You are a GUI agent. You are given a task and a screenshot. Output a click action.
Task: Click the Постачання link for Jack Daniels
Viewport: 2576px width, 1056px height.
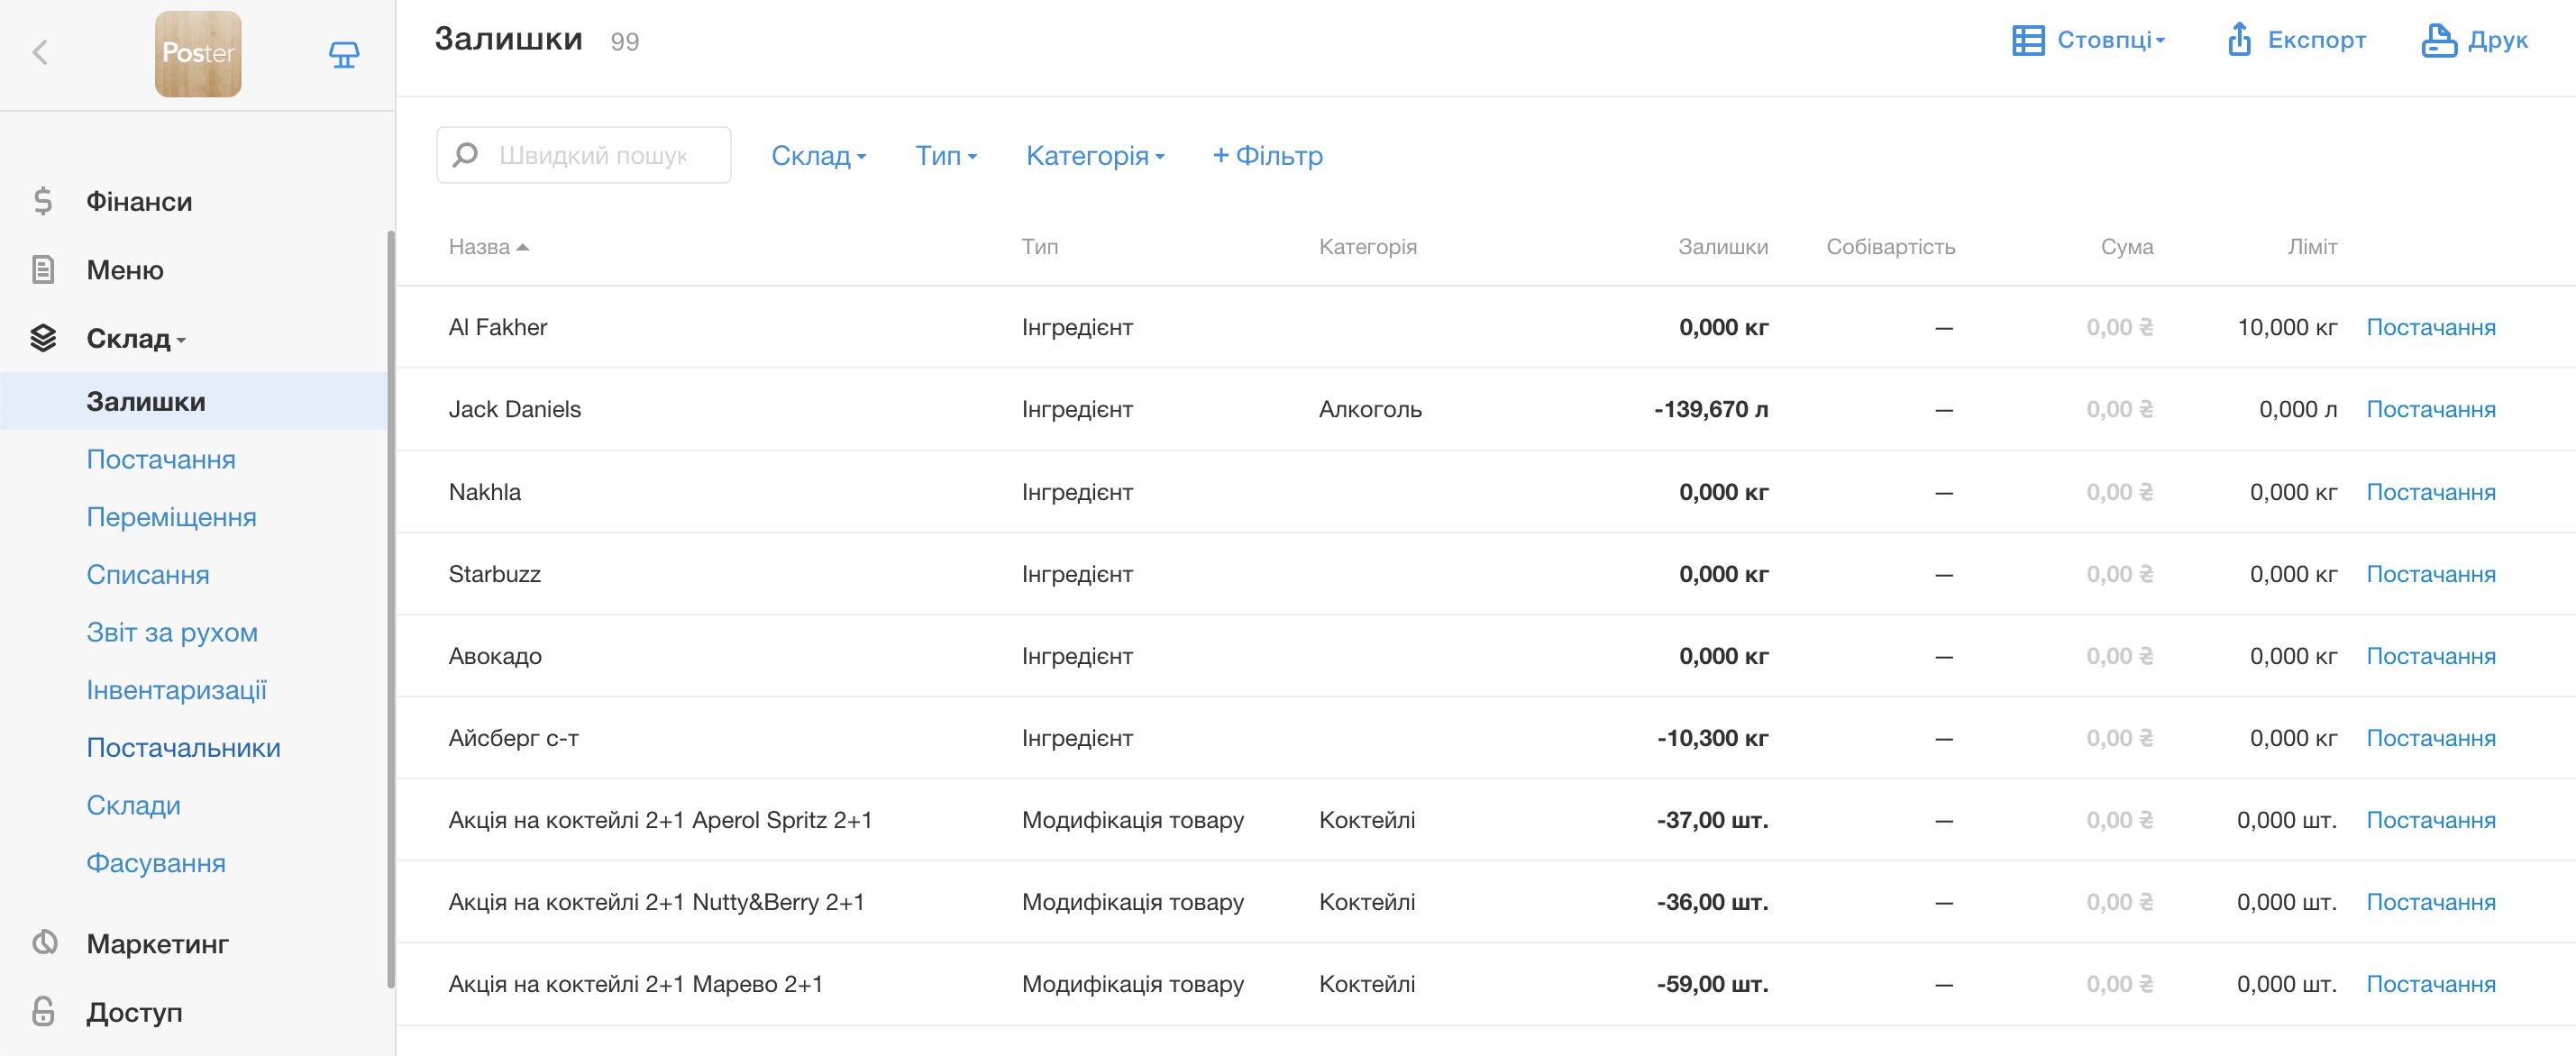(x=2430, y=409)
